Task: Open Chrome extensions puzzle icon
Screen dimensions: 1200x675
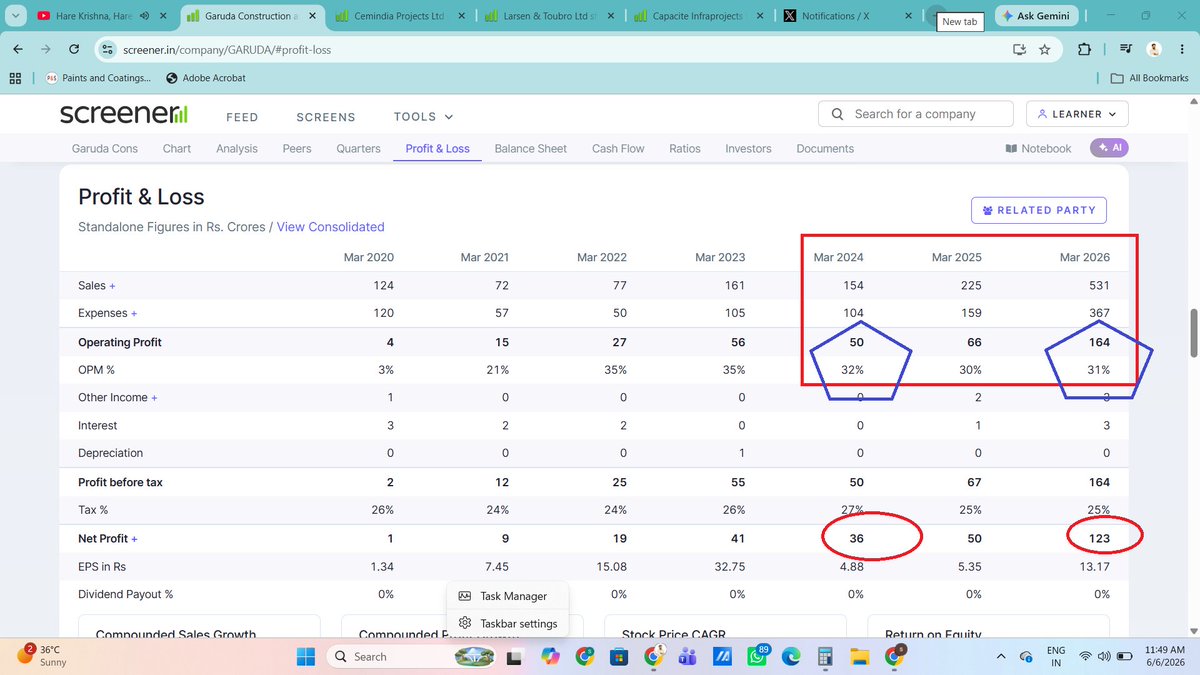Action: (x=1085, y=49)
